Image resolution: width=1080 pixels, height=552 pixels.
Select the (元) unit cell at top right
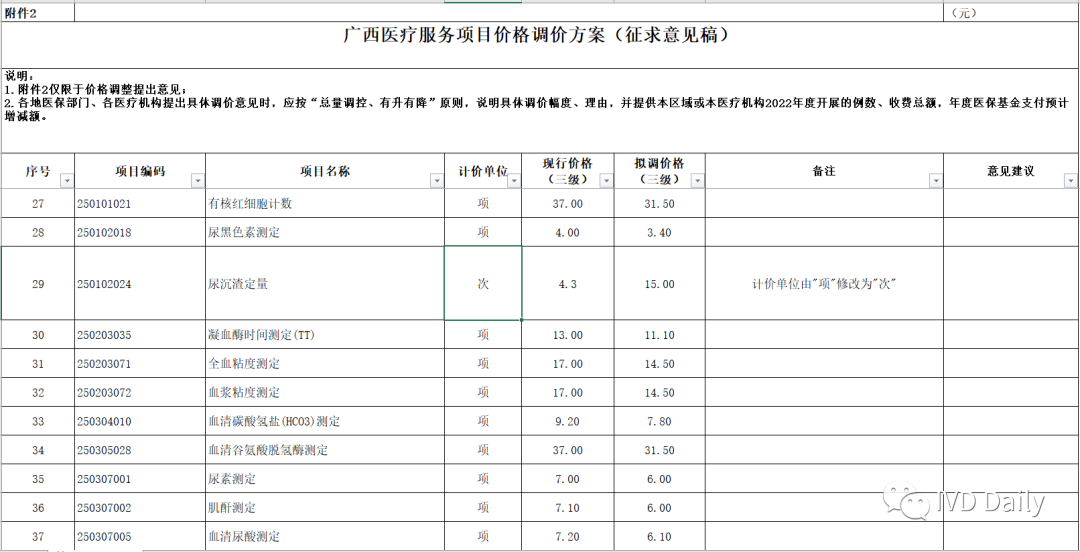pos(1010,13)
